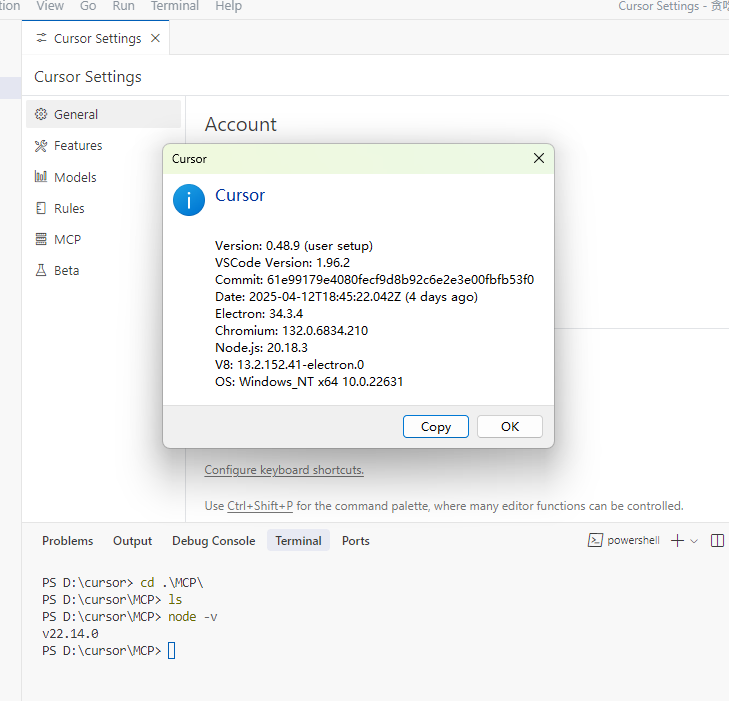Switch to the Terminal panel tab
Image resolution: width=729 pixels, height=701 pixels.
[298, 541]
